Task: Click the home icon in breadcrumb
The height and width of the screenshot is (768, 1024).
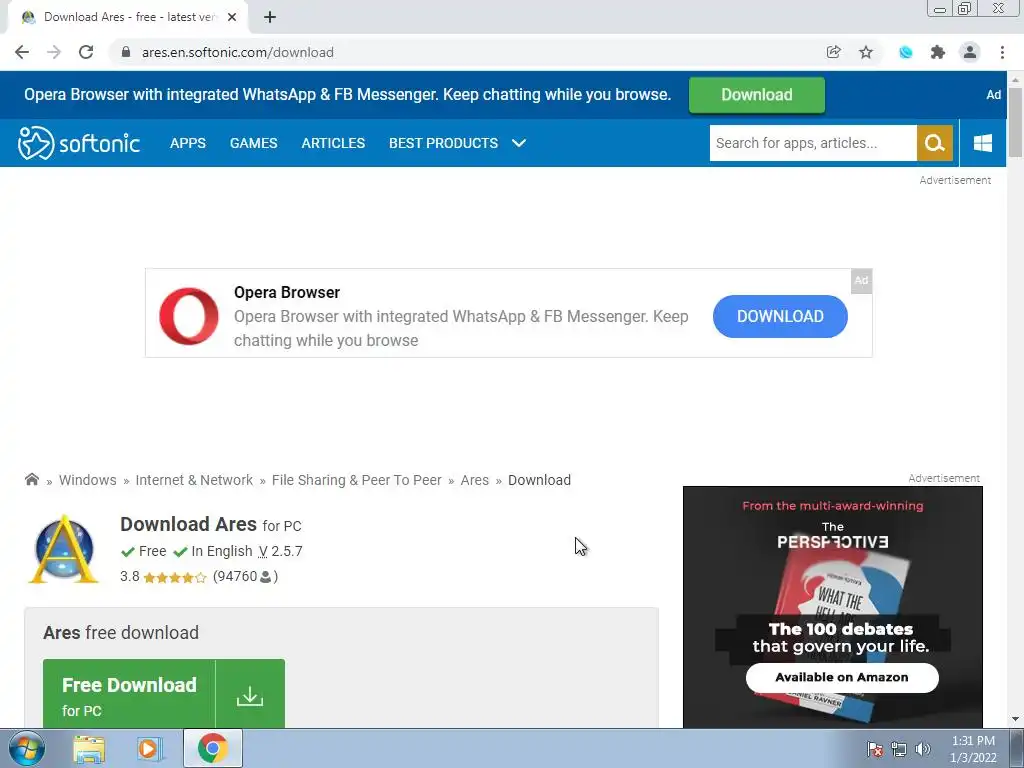Action: coord(31,479)
